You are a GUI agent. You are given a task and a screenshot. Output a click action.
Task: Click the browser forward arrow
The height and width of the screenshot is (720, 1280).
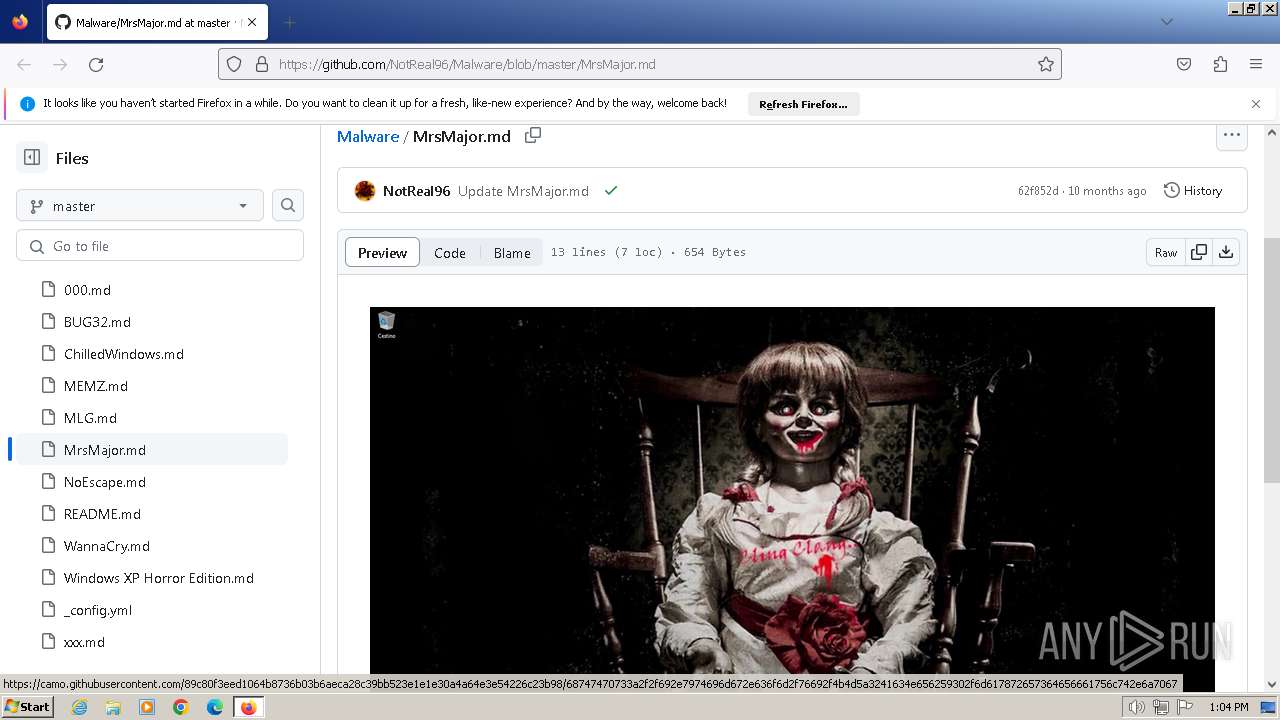click(x=60, y=64)
